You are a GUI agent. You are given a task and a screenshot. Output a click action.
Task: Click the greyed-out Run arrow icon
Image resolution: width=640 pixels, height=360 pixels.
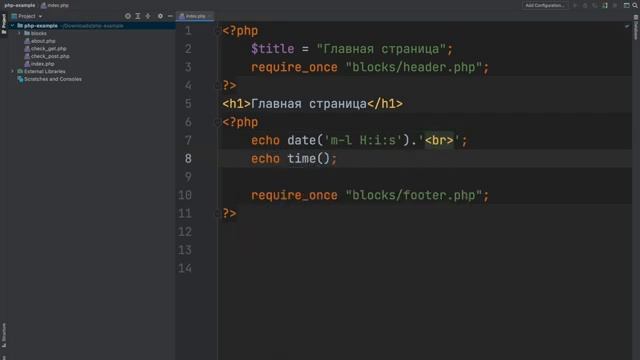(575, 5)
